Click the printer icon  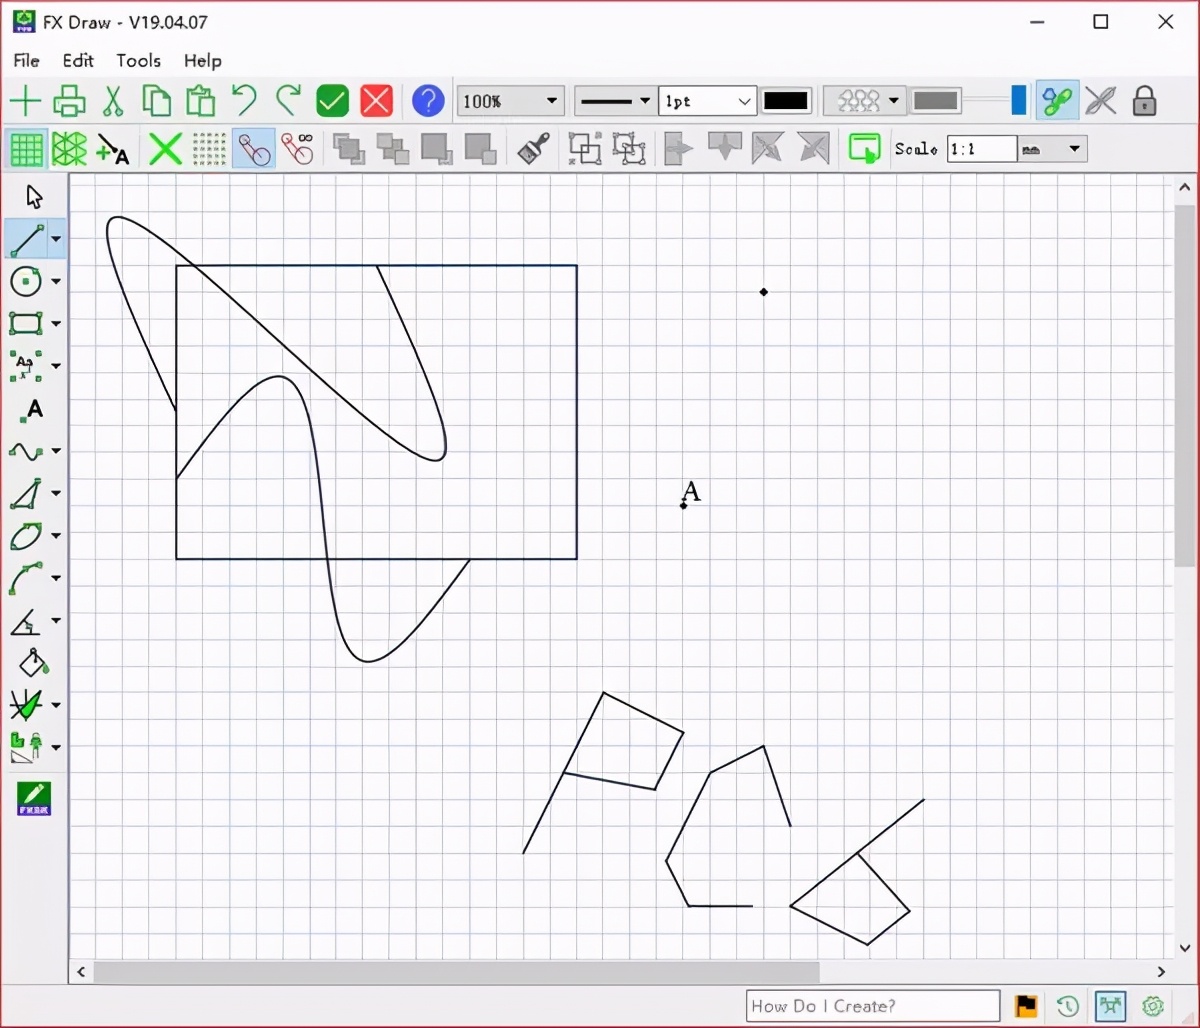69,101
